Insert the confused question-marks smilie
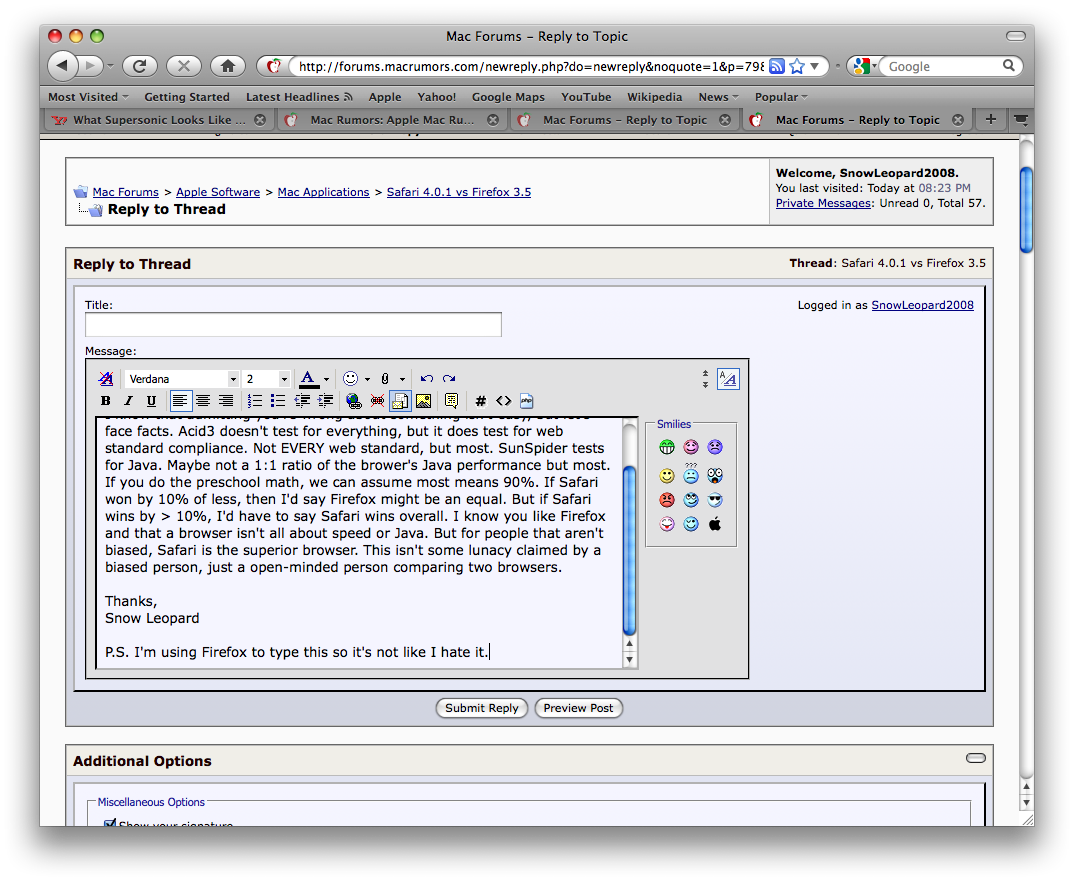The image size is (1074, 881). click(x=691, y=474)
